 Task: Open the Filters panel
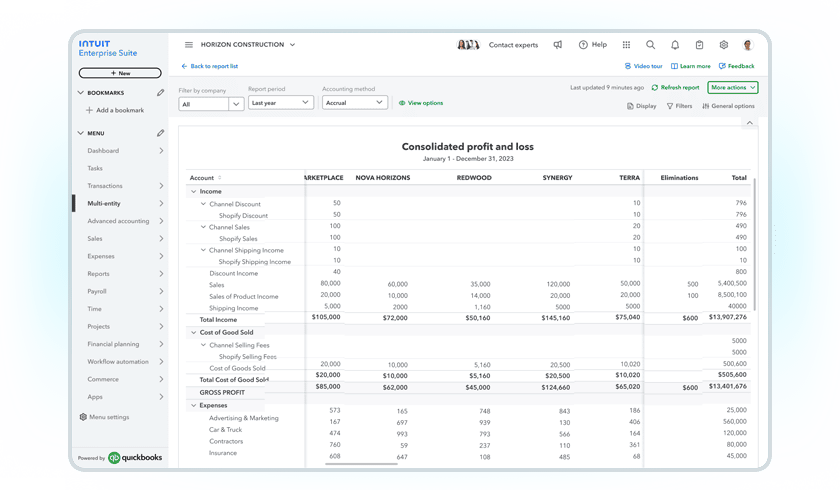coord(679,106)
